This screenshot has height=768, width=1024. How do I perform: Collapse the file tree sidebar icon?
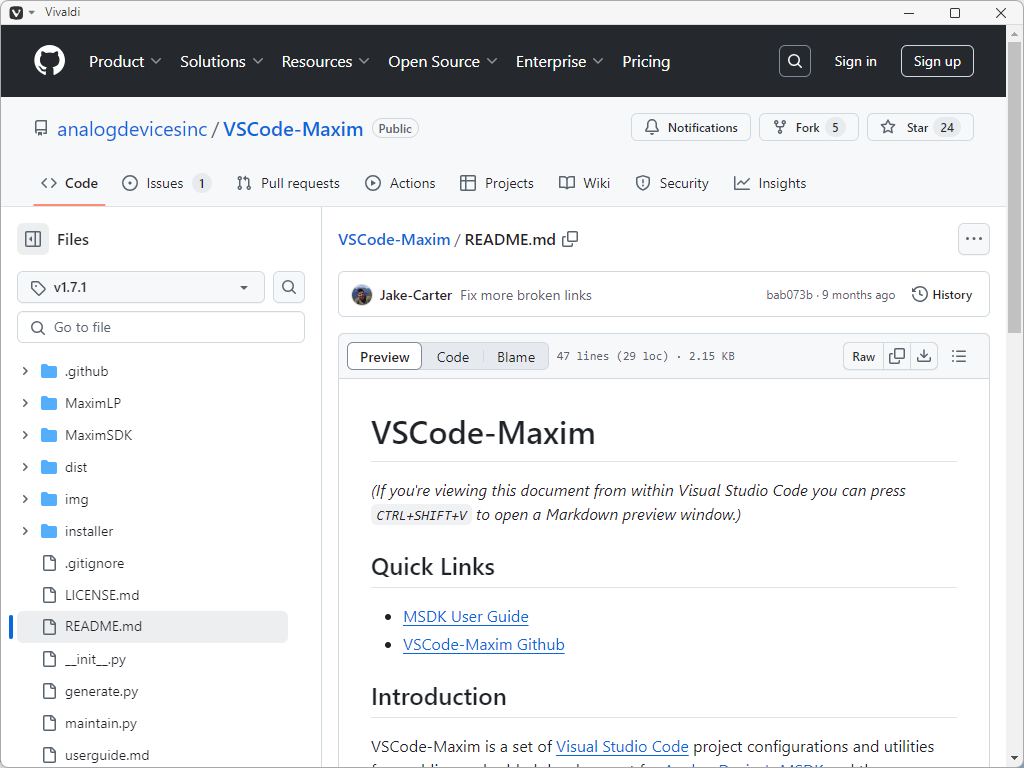(33, 240)
